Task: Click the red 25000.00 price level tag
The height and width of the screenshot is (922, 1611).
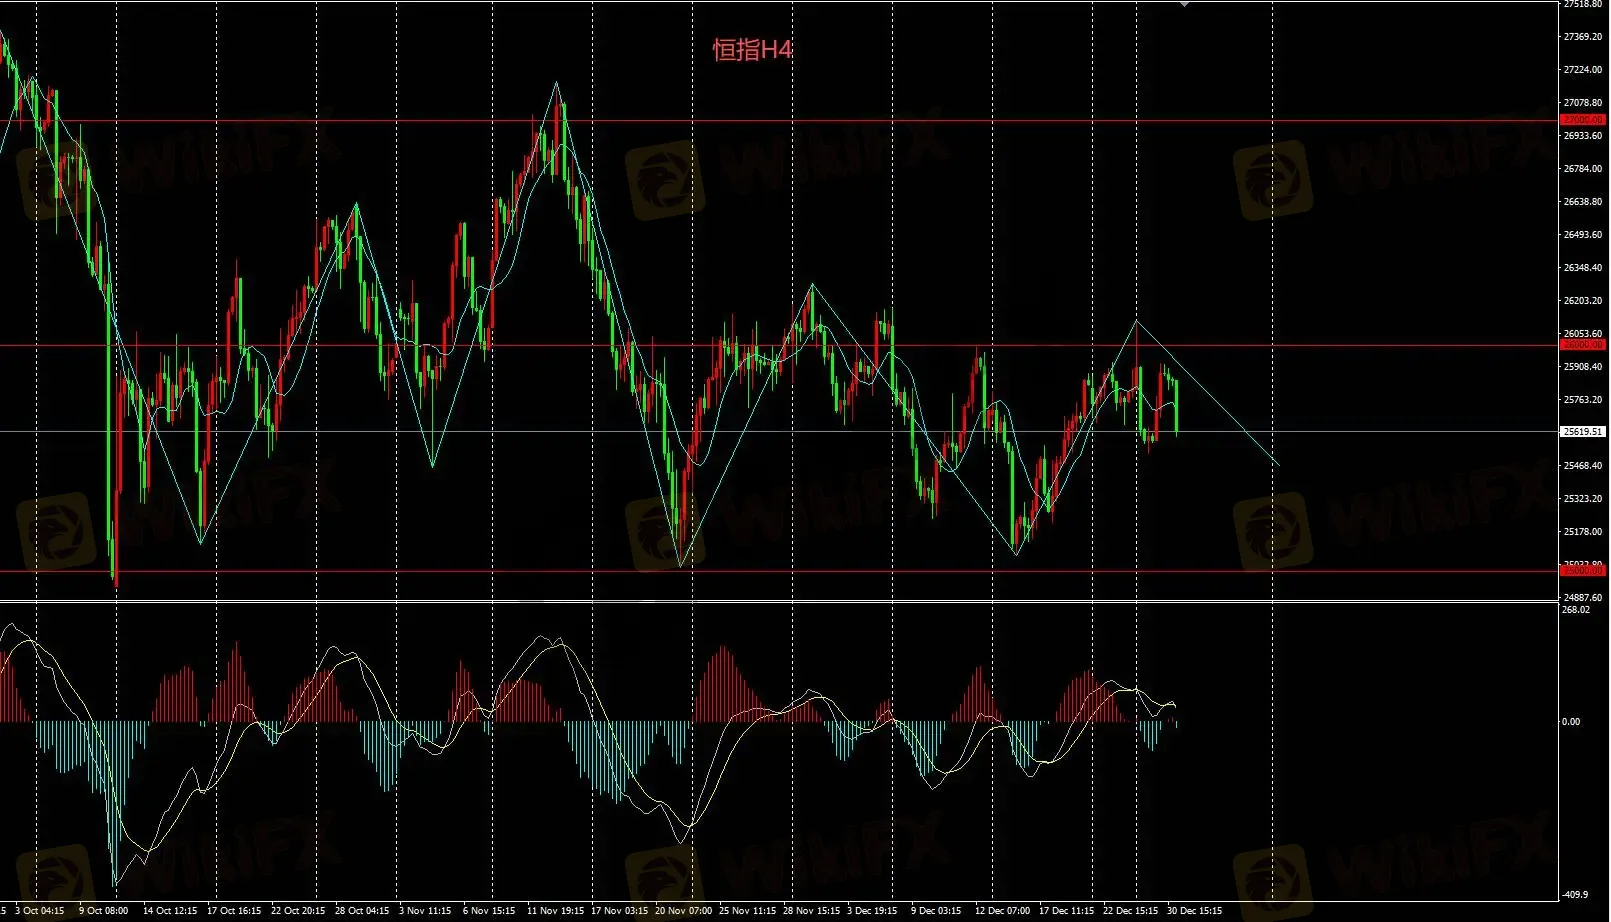Action: [x=1582, y=571]
